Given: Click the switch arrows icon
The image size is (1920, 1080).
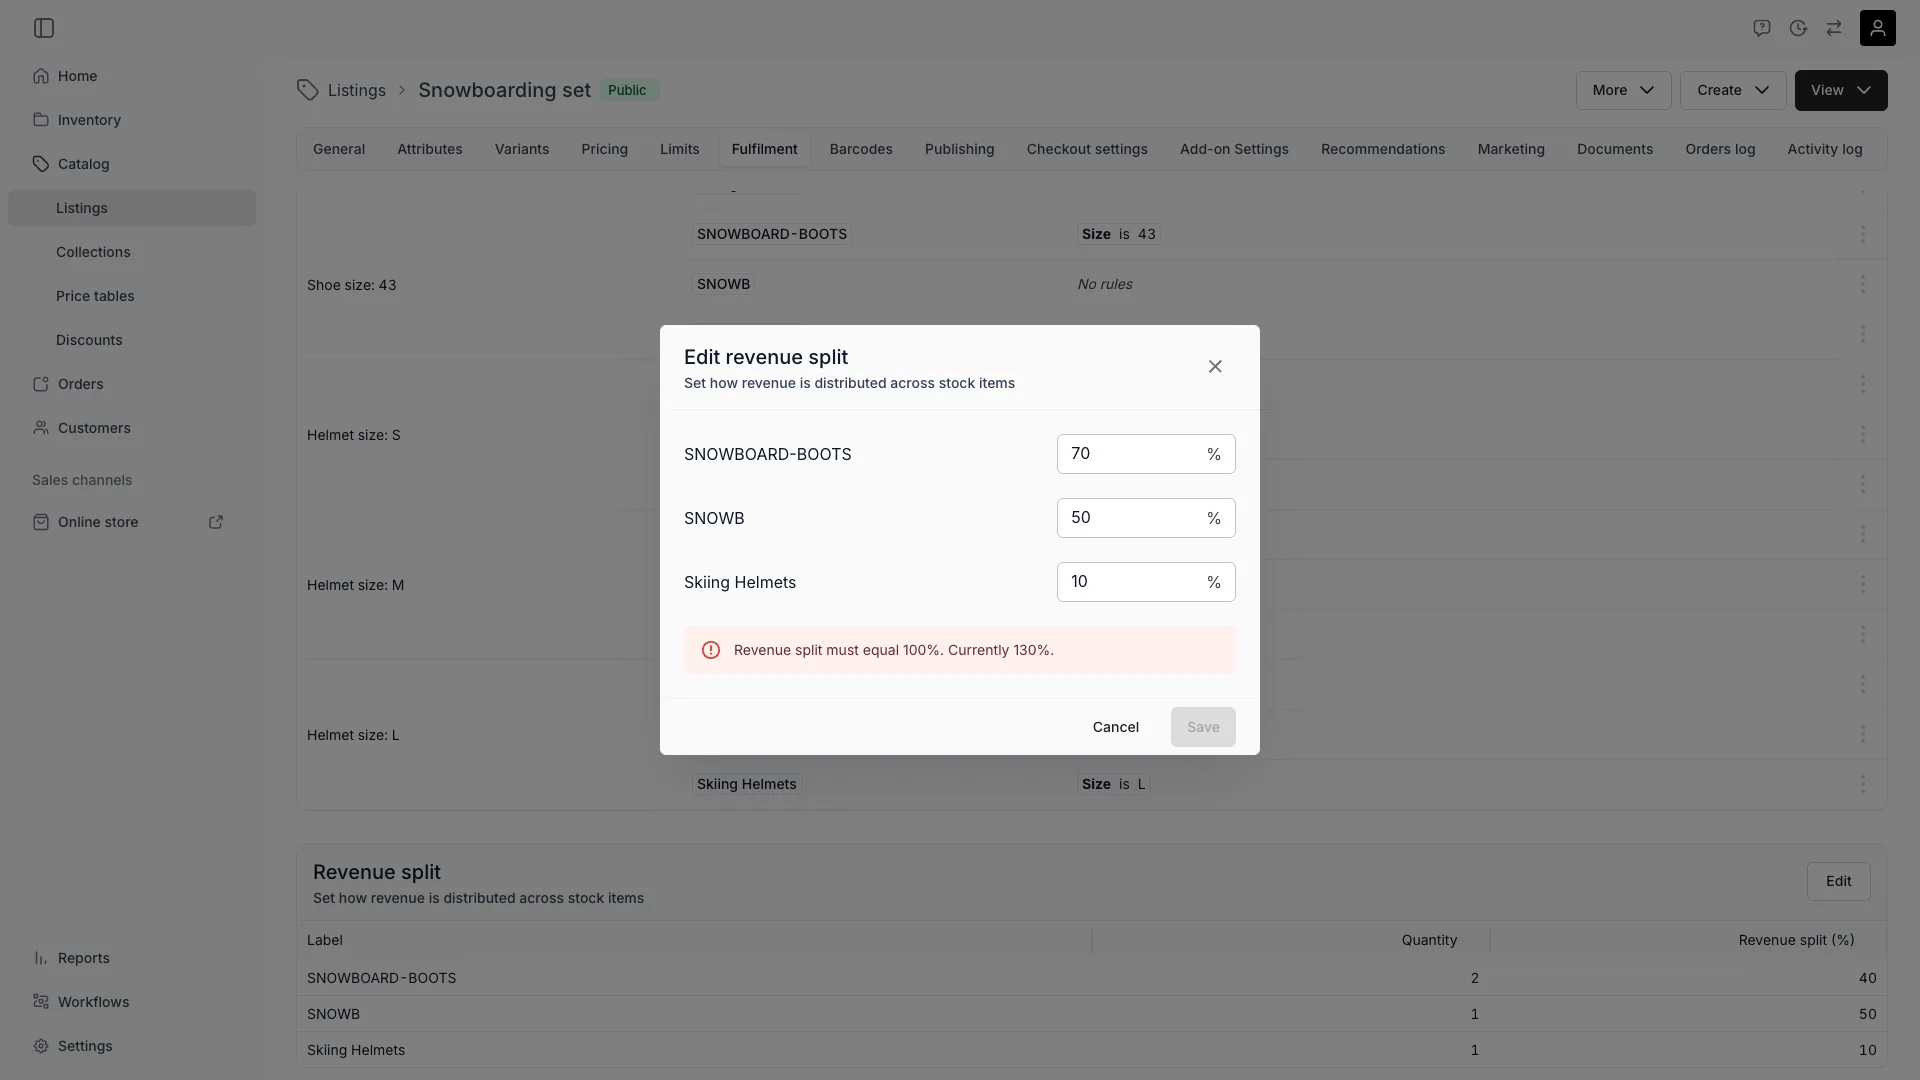Looking at the screenshot, I should (1834, 28).
